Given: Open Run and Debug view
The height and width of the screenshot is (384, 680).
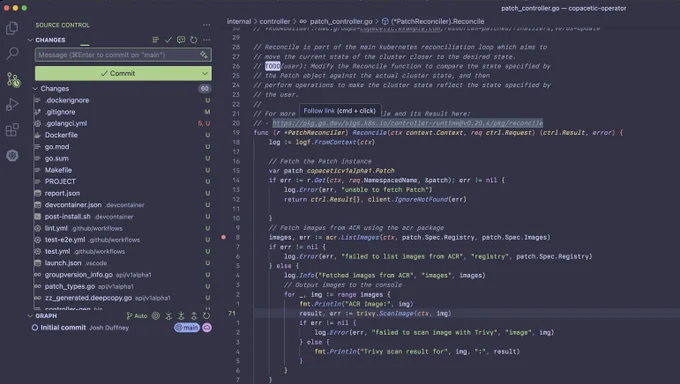Looking at the screenshot, I should tap(12, 105).
